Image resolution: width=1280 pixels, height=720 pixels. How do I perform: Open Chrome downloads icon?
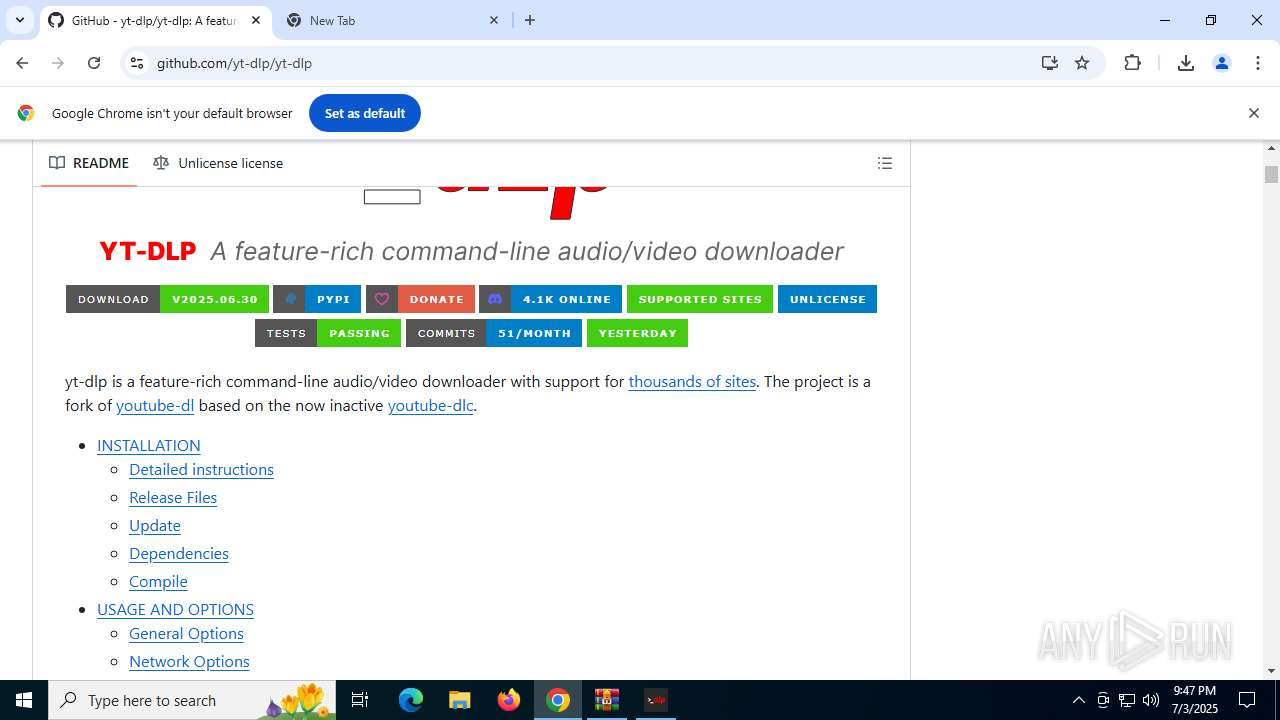[1186, 63]
